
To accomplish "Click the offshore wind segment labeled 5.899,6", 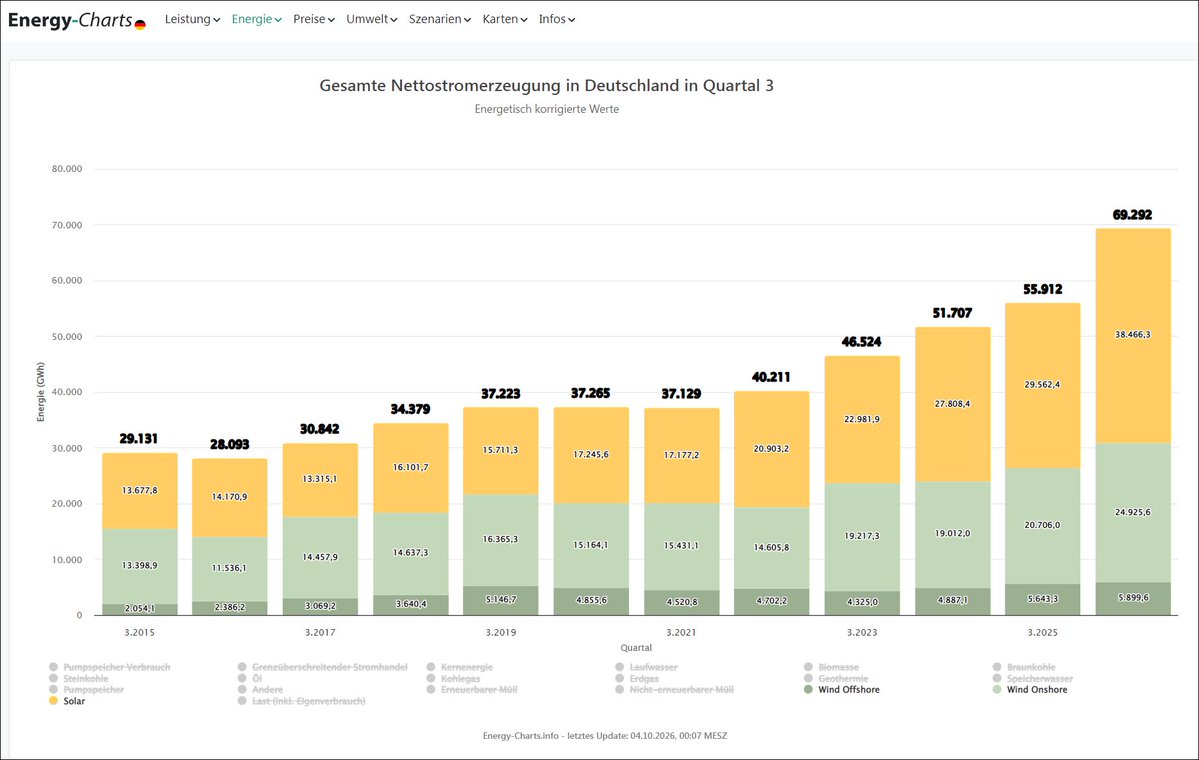I will 1132,599.
